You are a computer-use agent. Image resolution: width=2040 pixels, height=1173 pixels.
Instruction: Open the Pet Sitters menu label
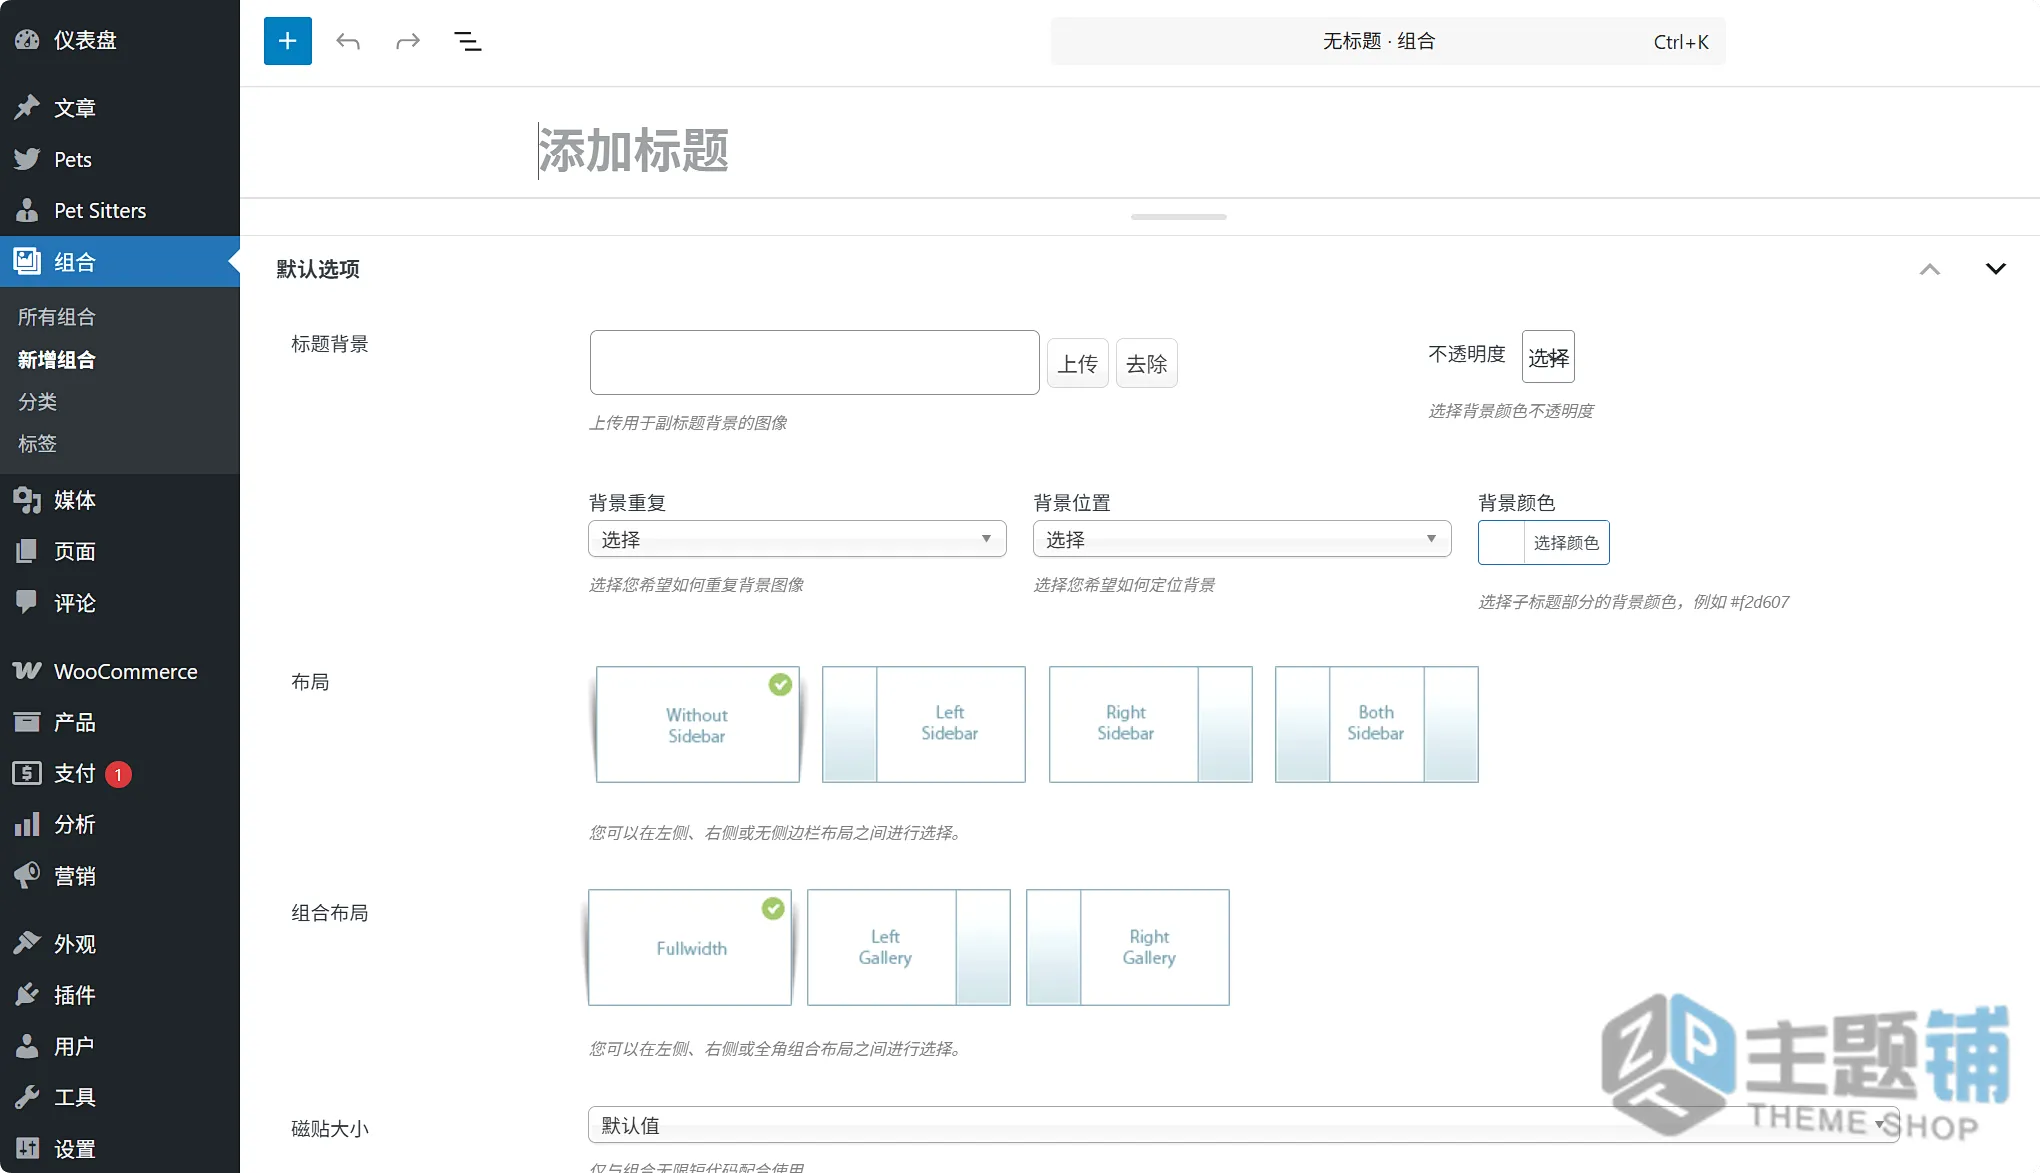(100, 210)
